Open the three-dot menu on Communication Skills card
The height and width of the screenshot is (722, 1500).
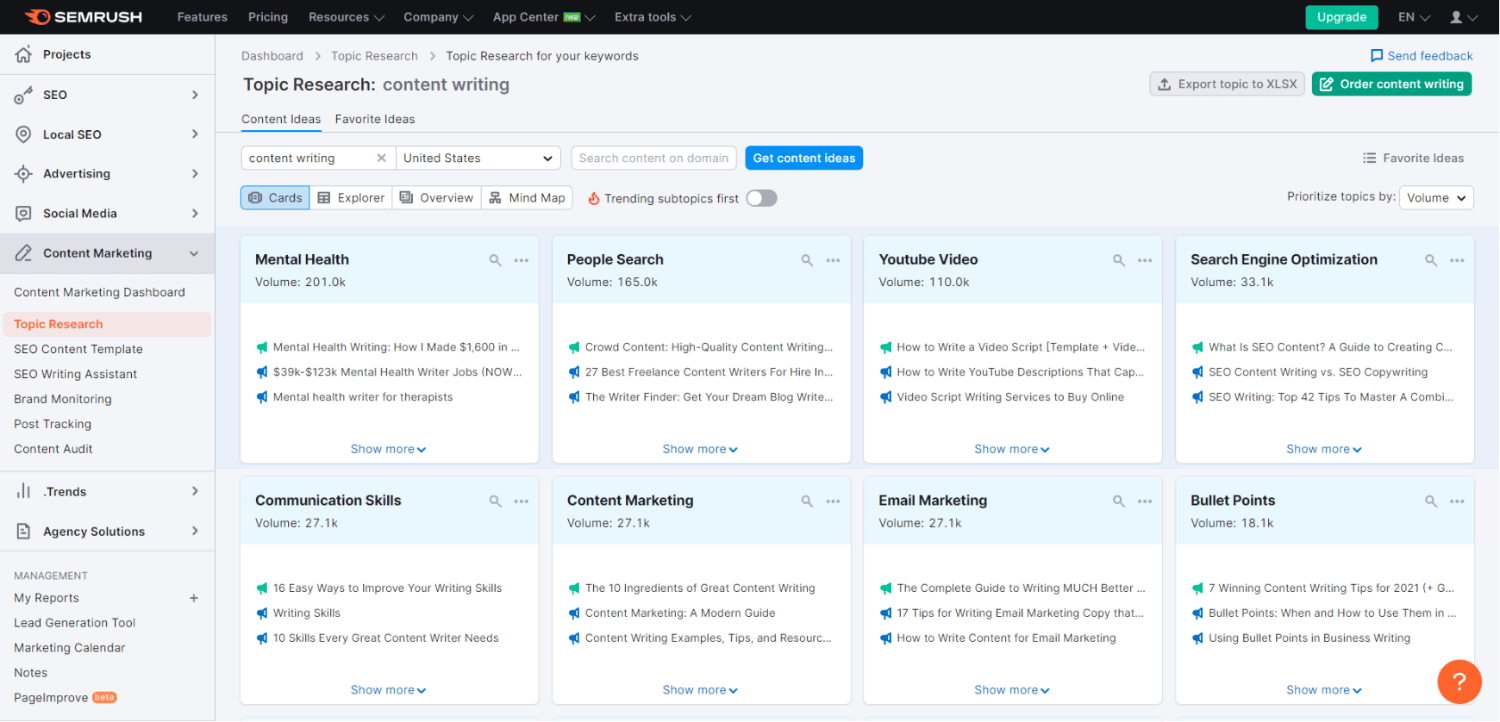pos(521,501)
